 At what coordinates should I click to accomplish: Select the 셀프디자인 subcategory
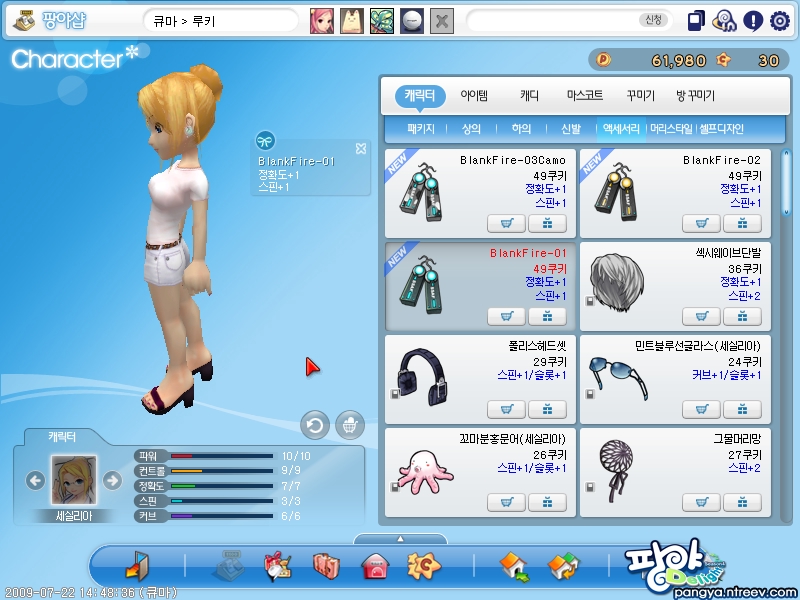721,129
